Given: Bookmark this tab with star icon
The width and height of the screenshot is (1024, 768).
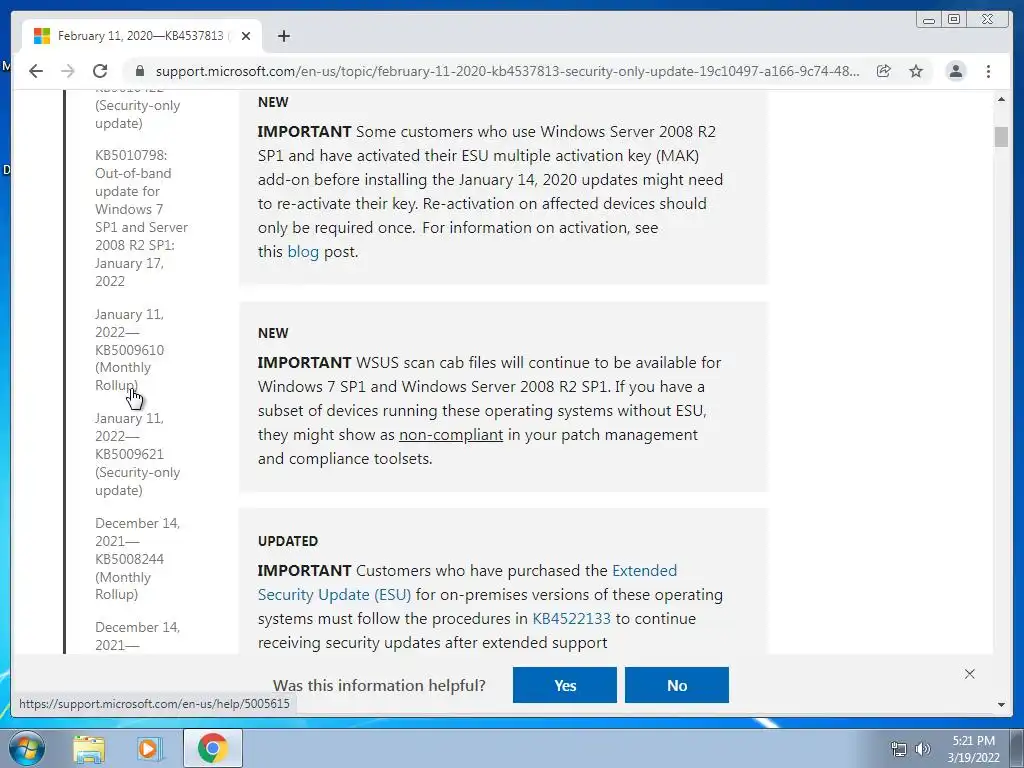Looking at the screenshot, I should tap(916, 71).
